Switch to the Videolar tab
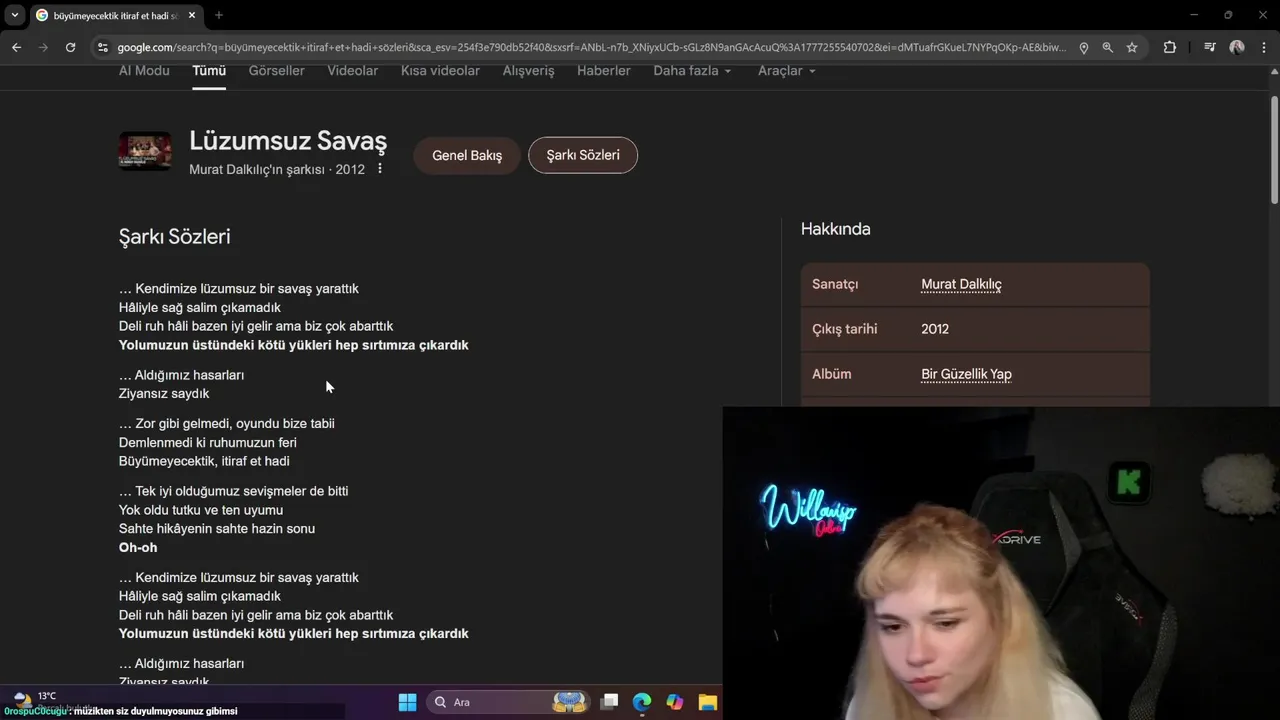The width and height of the screenshot is (1280, 720). [x=353, y=71]
